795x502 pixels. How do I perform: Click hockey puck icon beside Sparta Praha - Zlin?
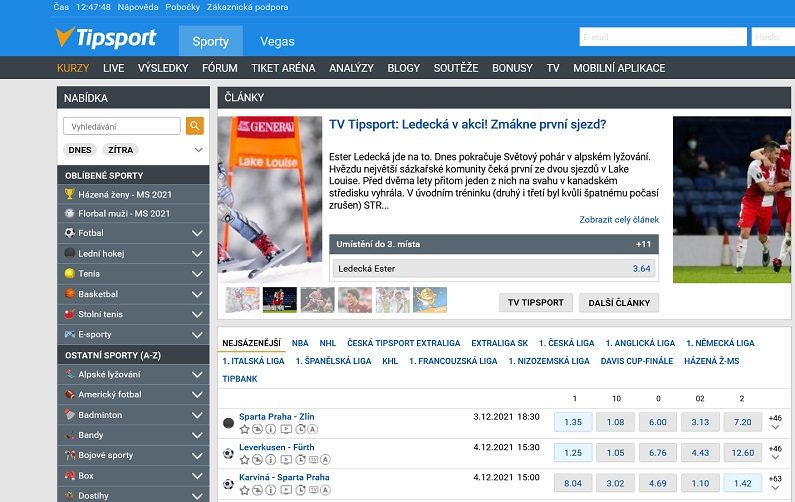tap(229, 423)
